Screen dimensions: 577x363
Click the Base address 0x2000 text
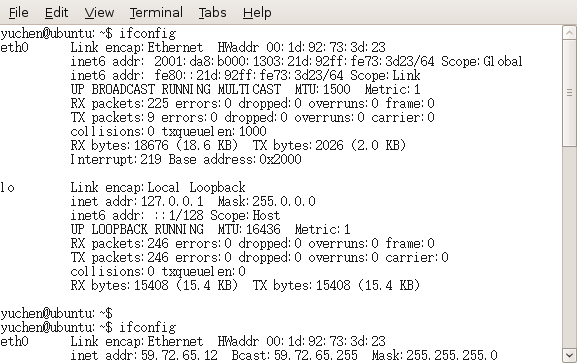click(235, 159)
